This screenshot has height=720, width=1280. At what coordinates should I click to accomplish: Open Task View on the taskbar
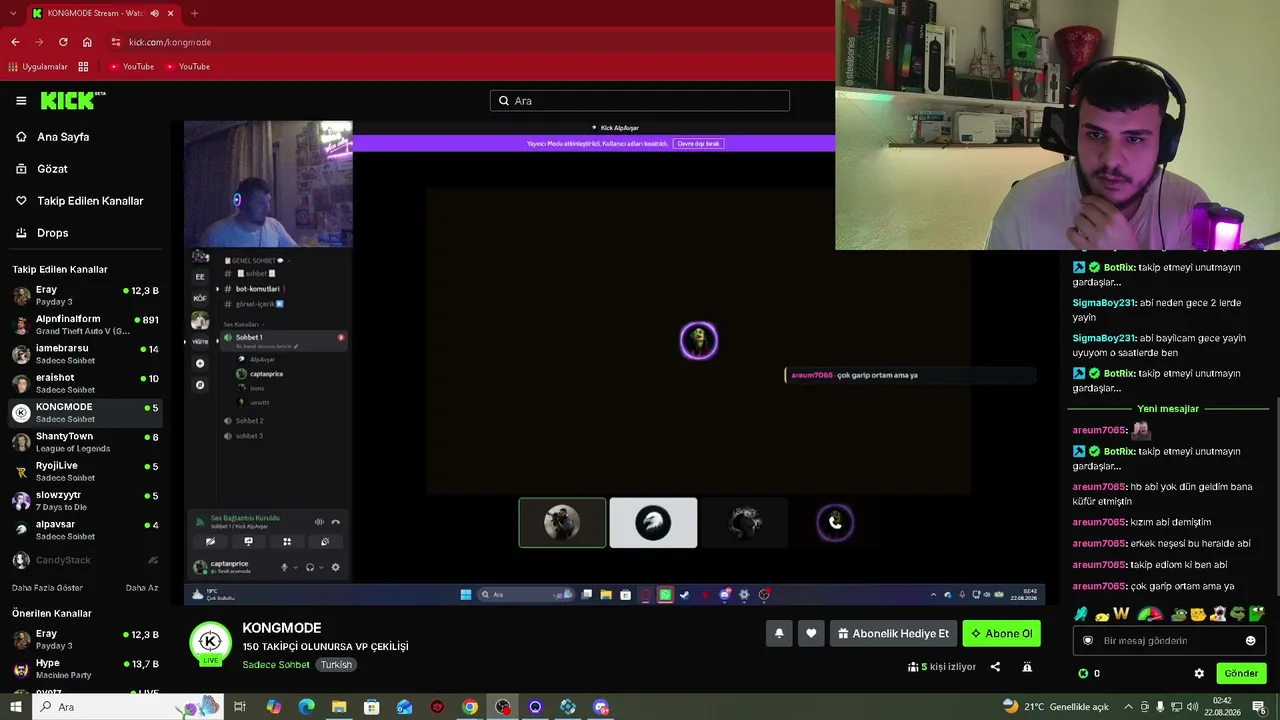[x=240, y=707]
